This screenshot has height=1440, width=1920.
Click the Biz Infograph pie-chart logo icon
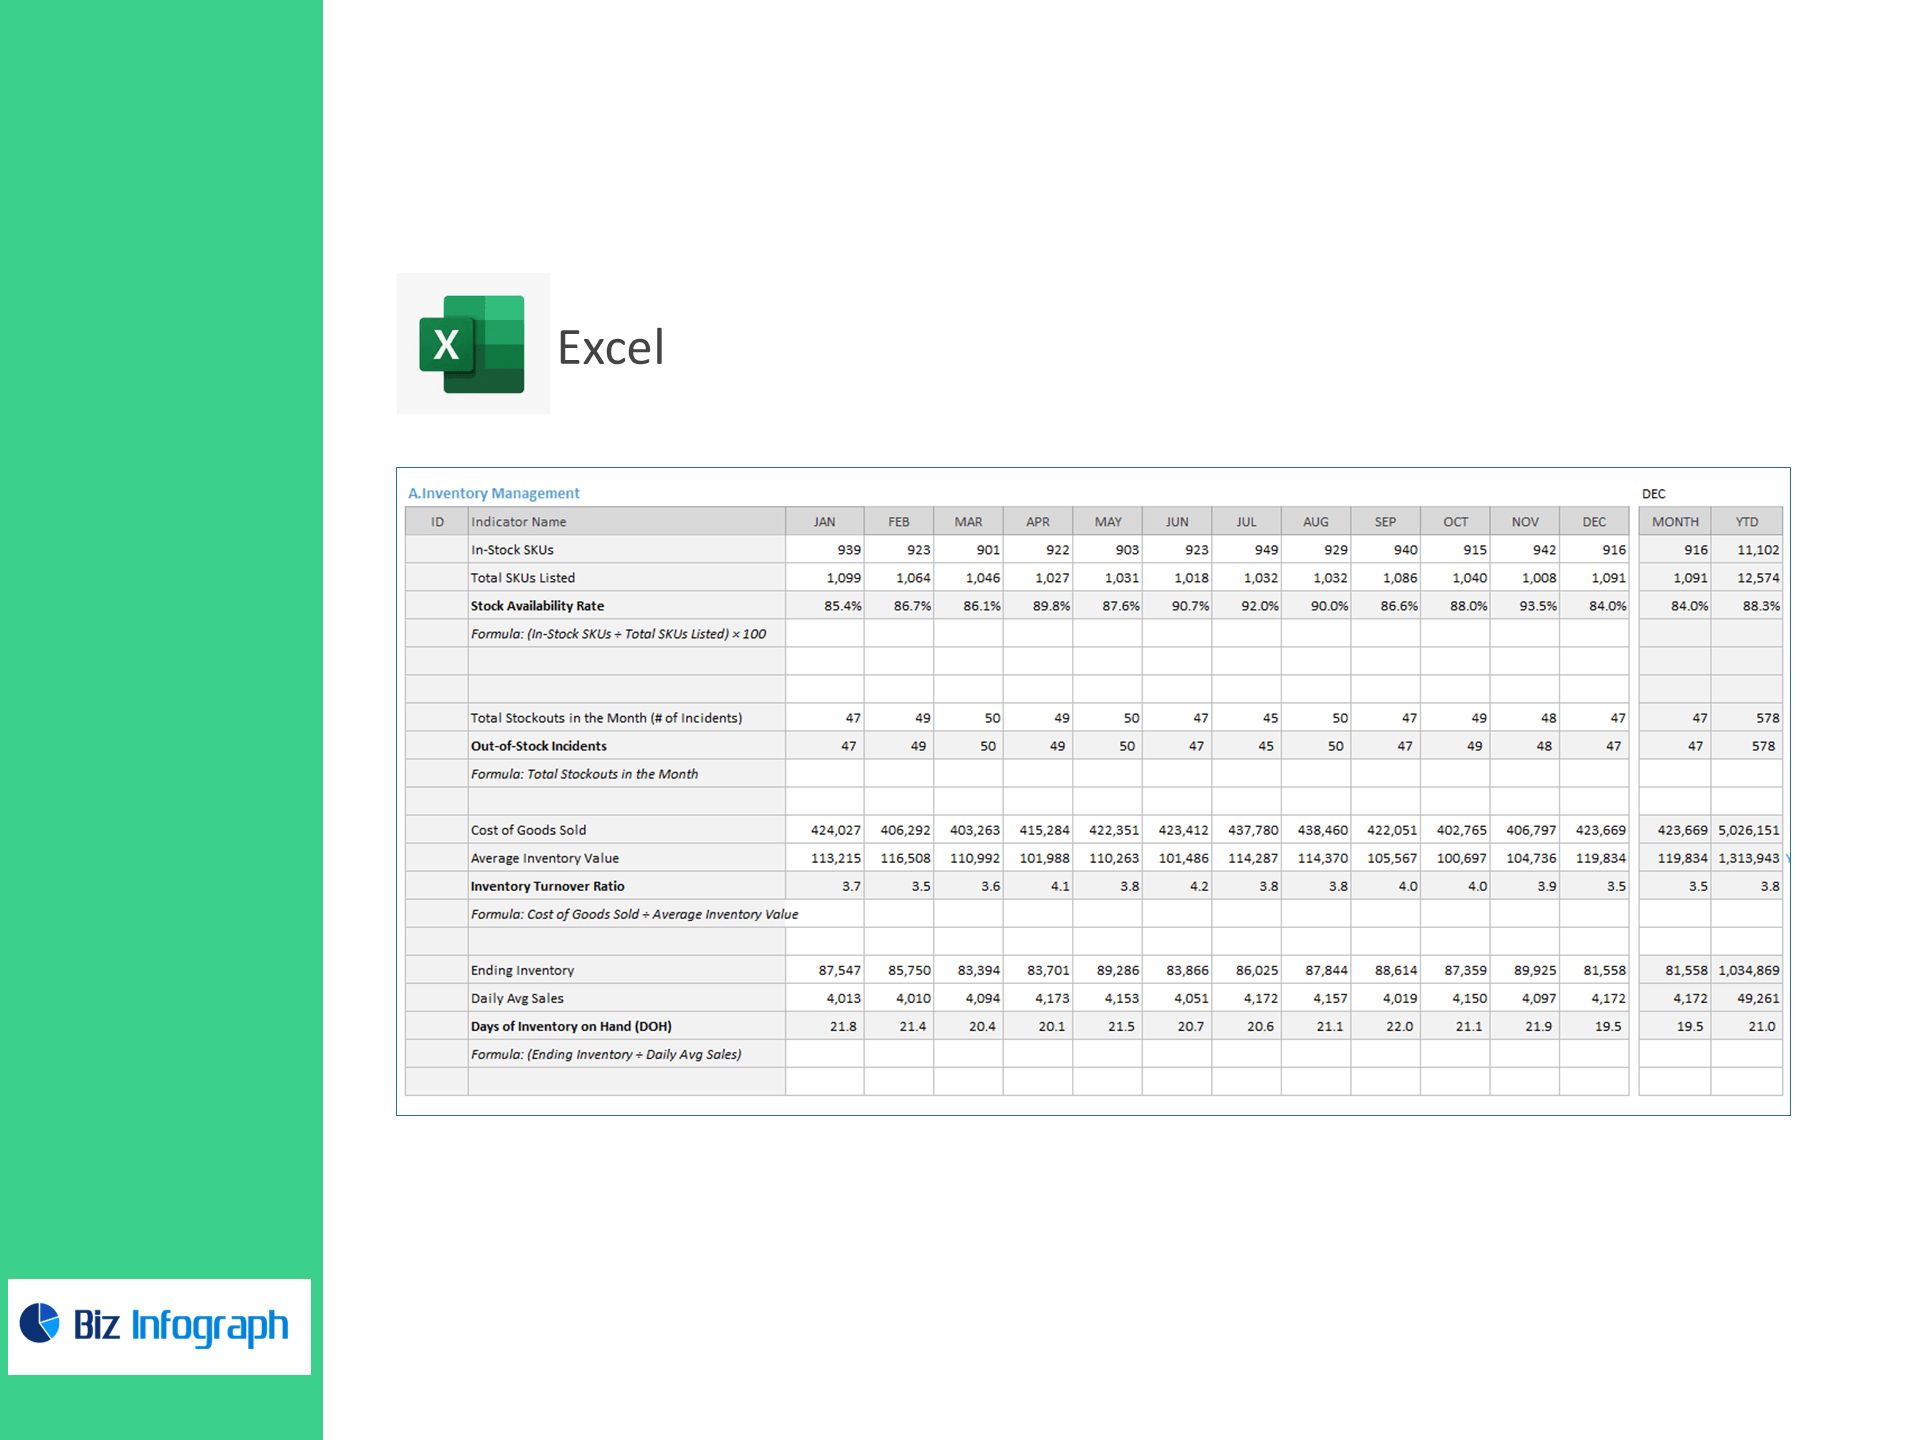point(40,1323)
